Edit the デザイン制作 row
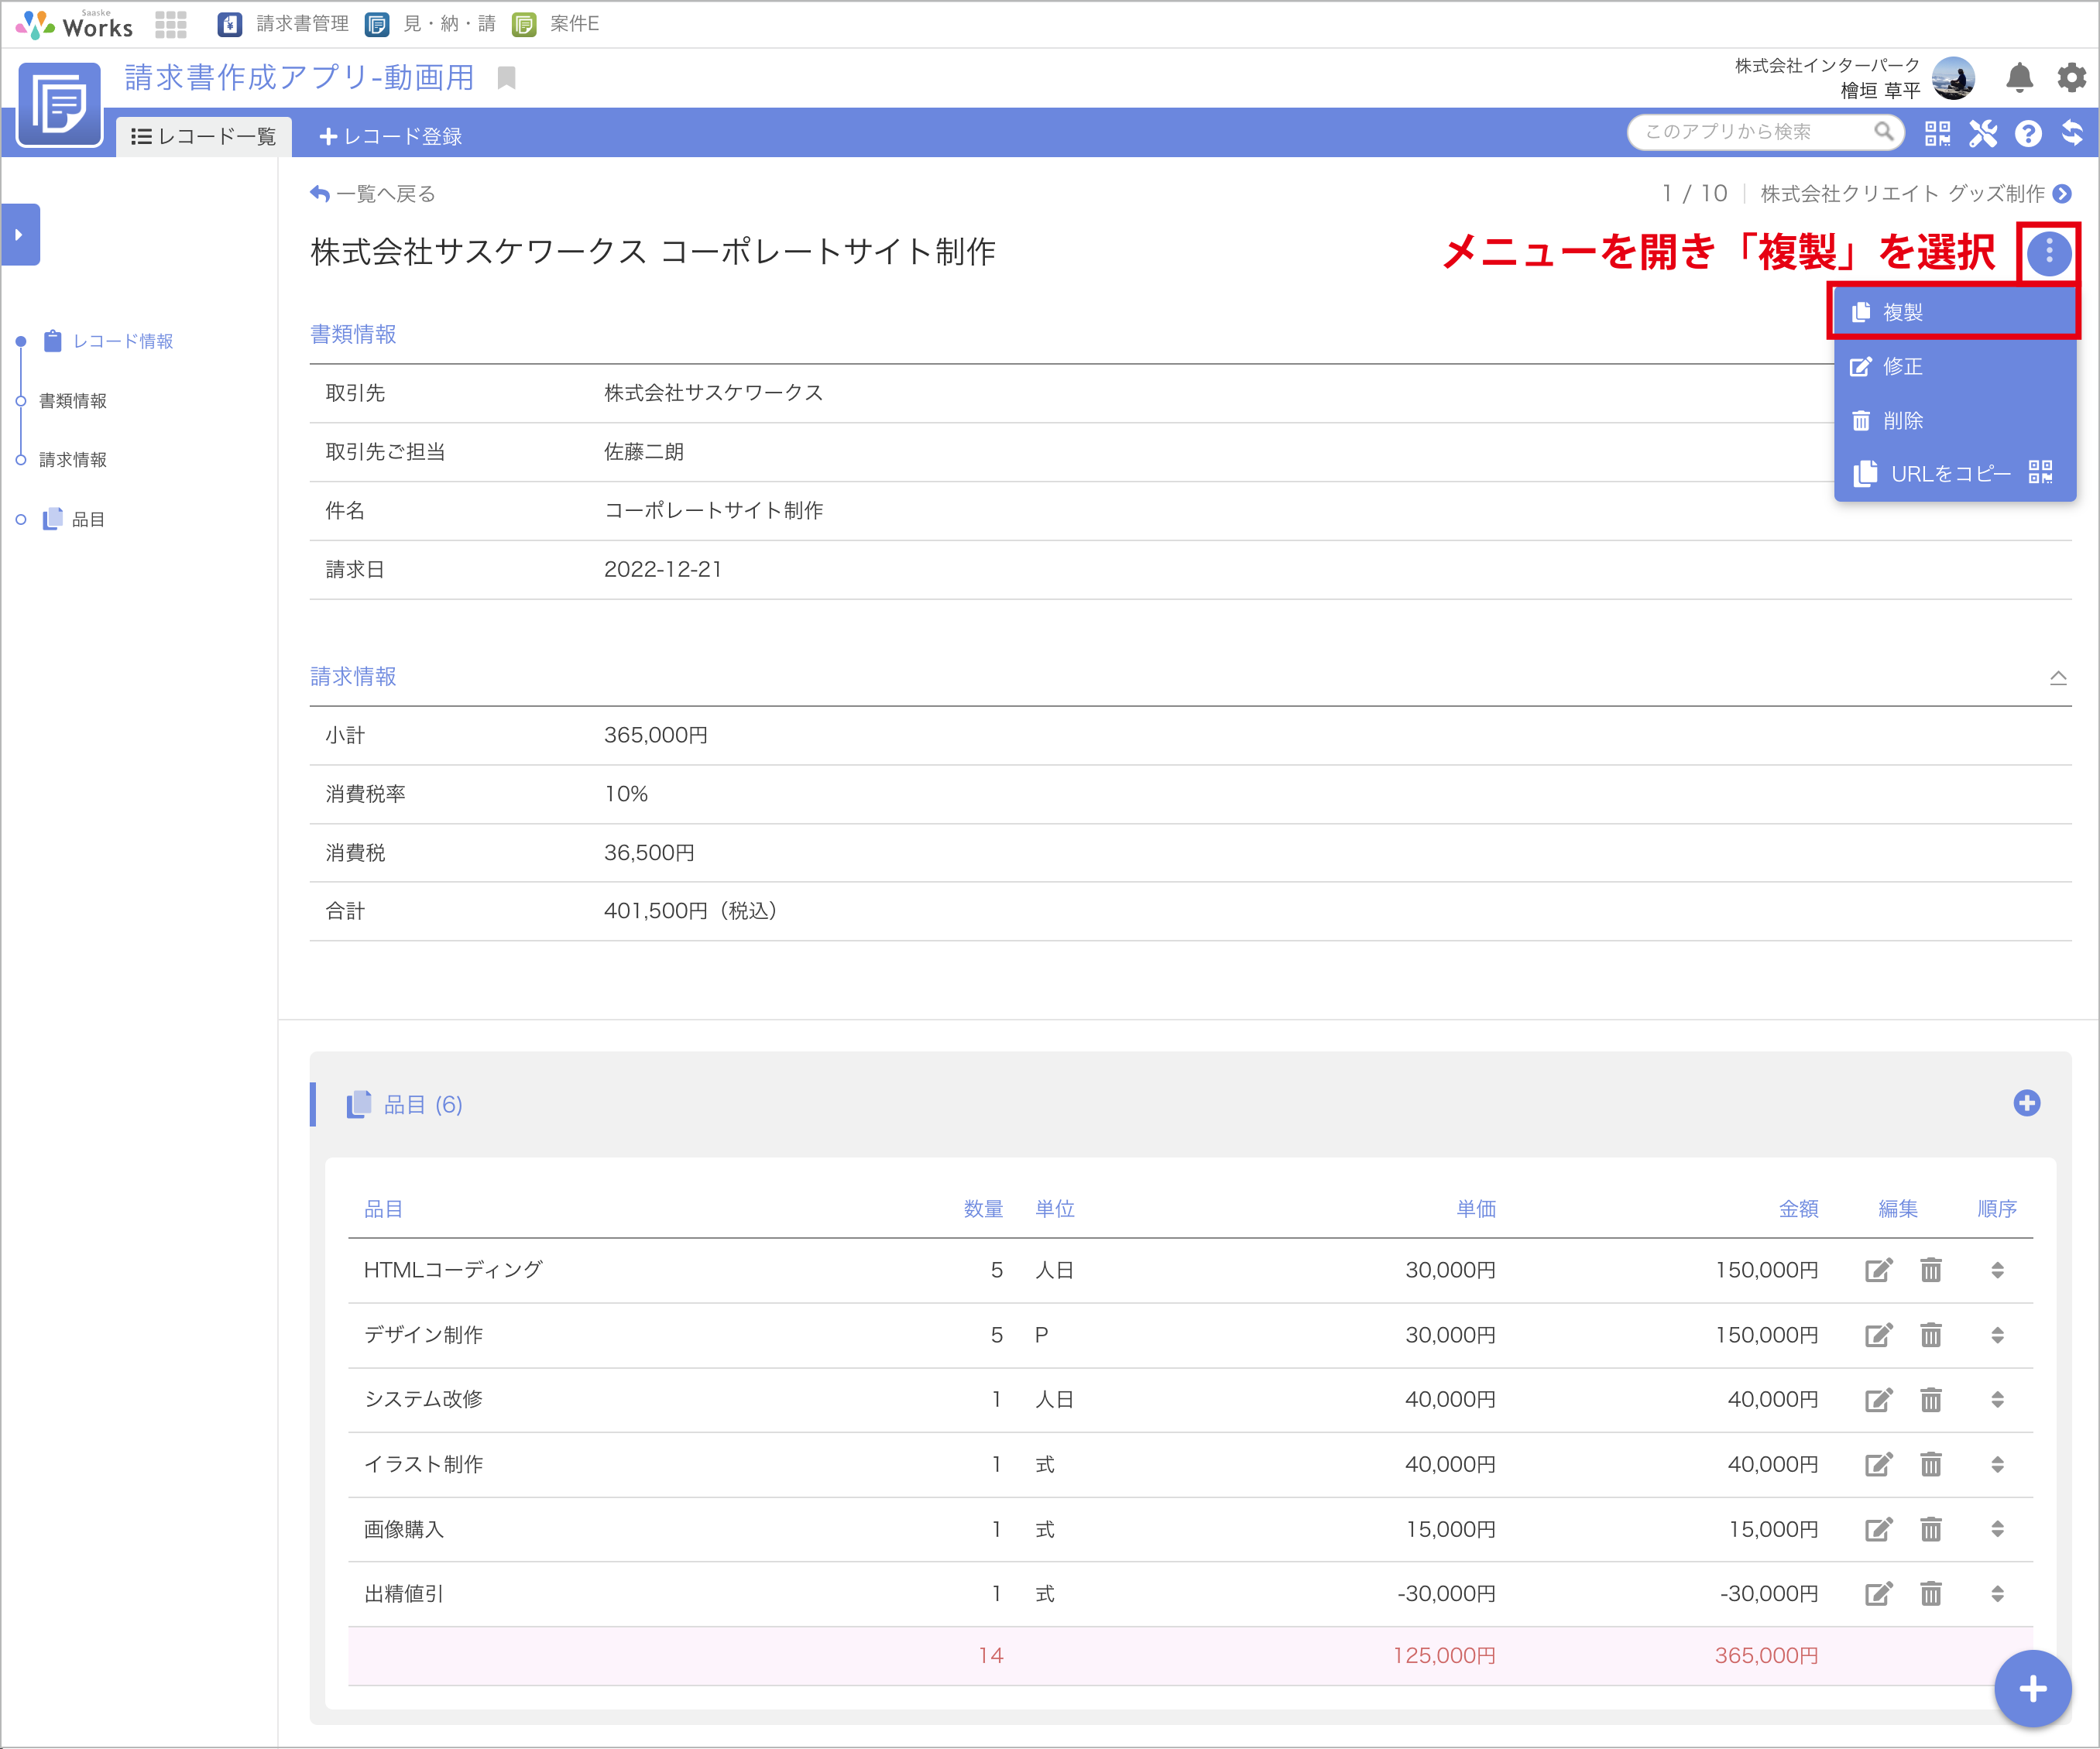 coord(1879,1335)
